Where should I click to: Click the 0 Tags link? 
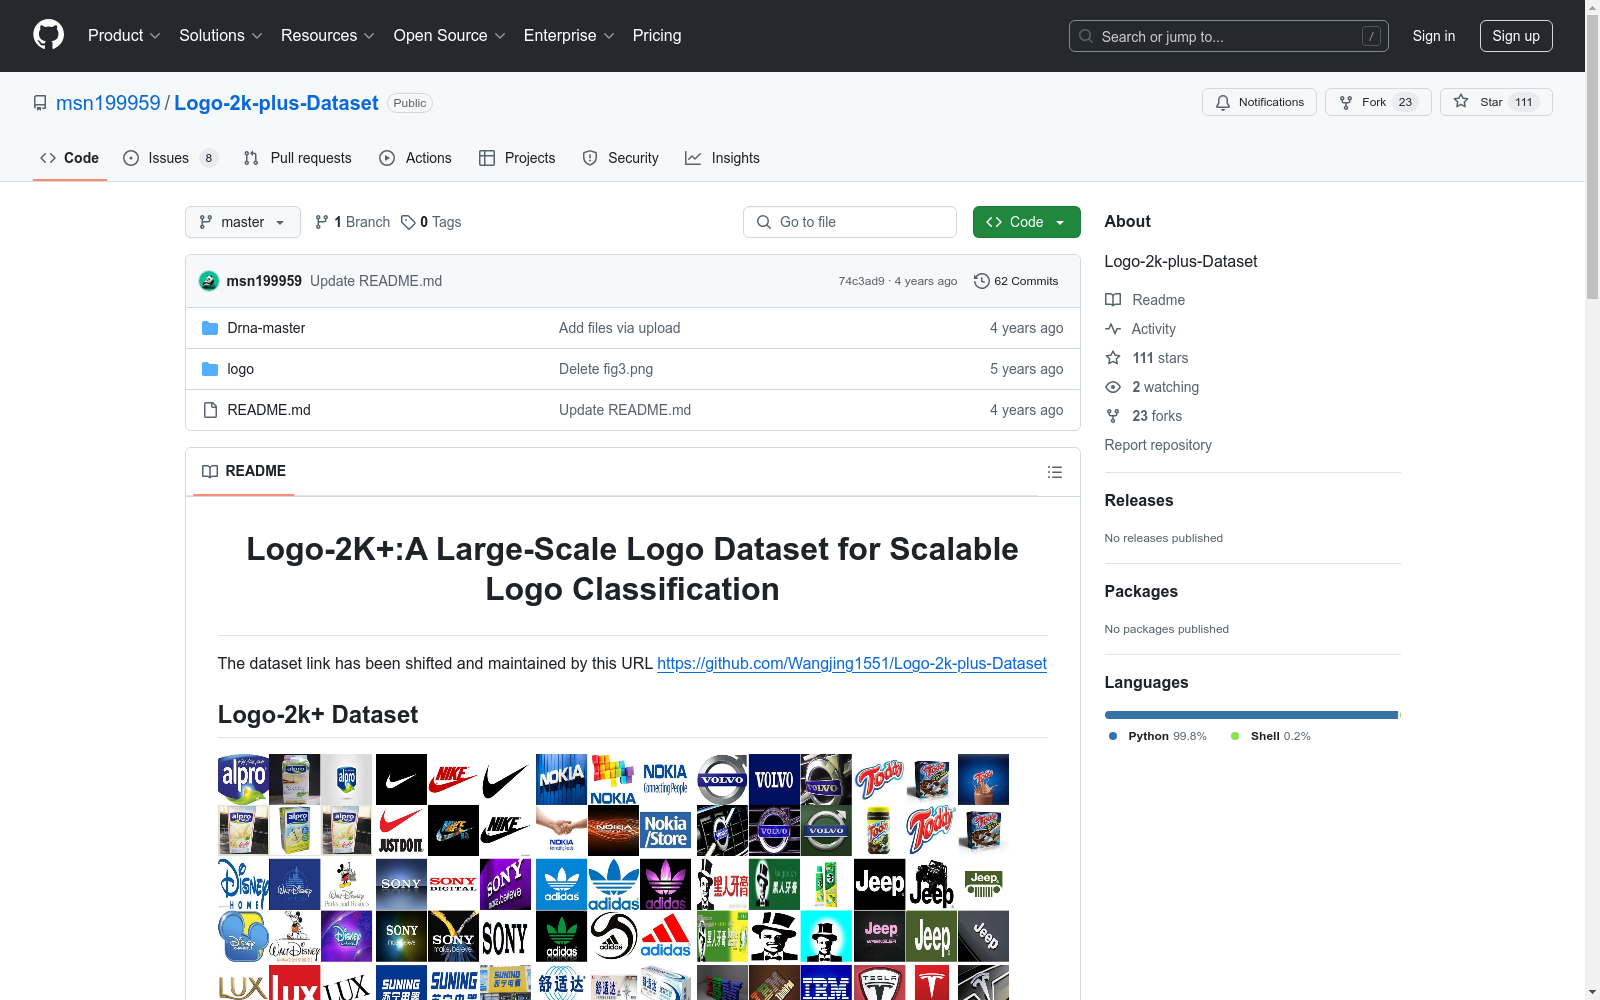click(431, 222)
